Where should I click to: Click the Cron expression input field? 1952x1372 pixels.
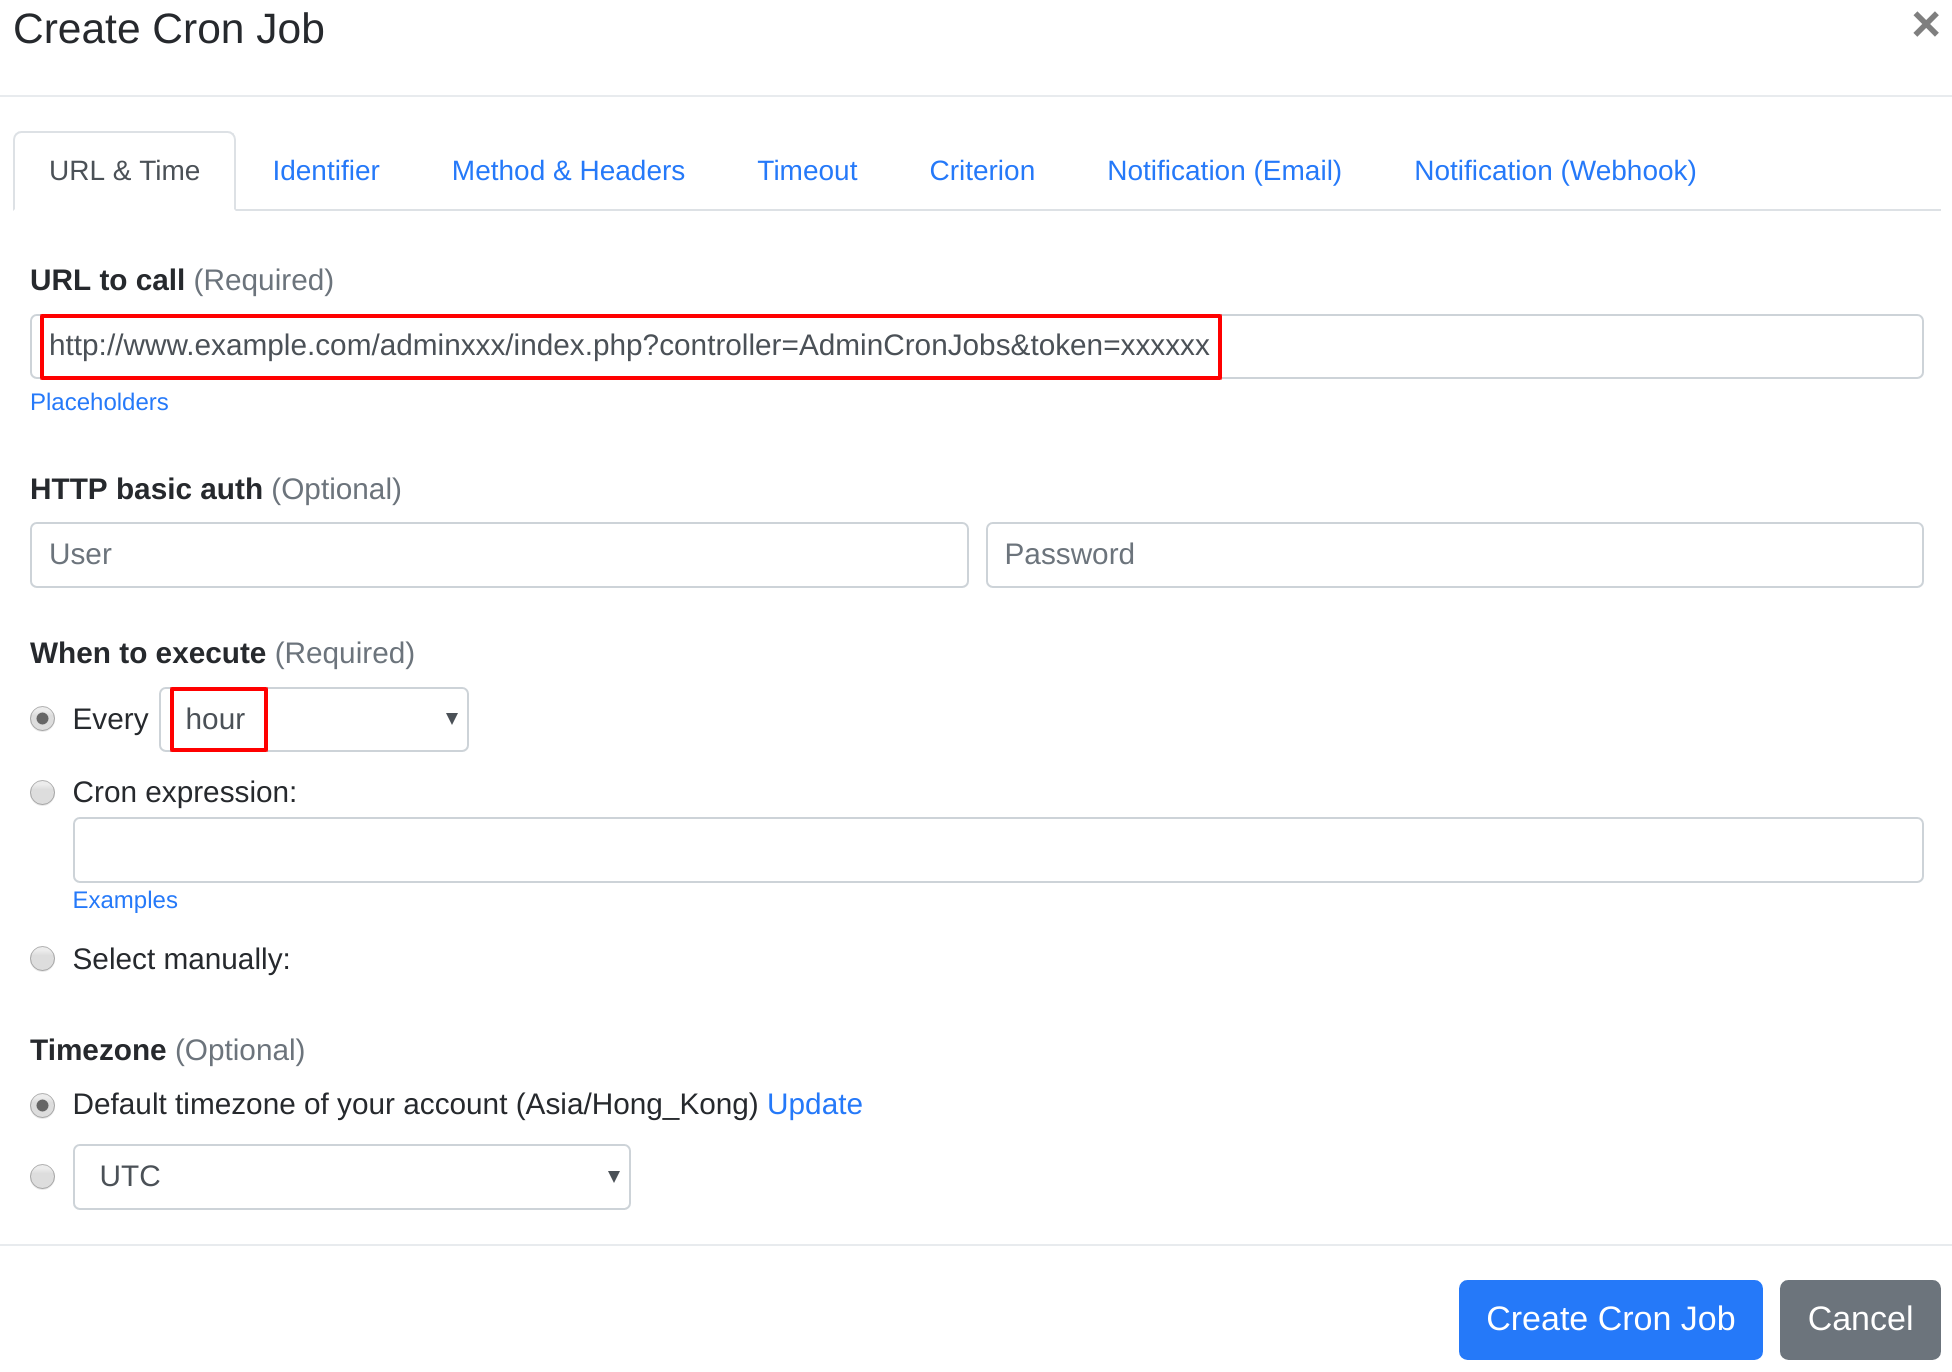(998, 848)
